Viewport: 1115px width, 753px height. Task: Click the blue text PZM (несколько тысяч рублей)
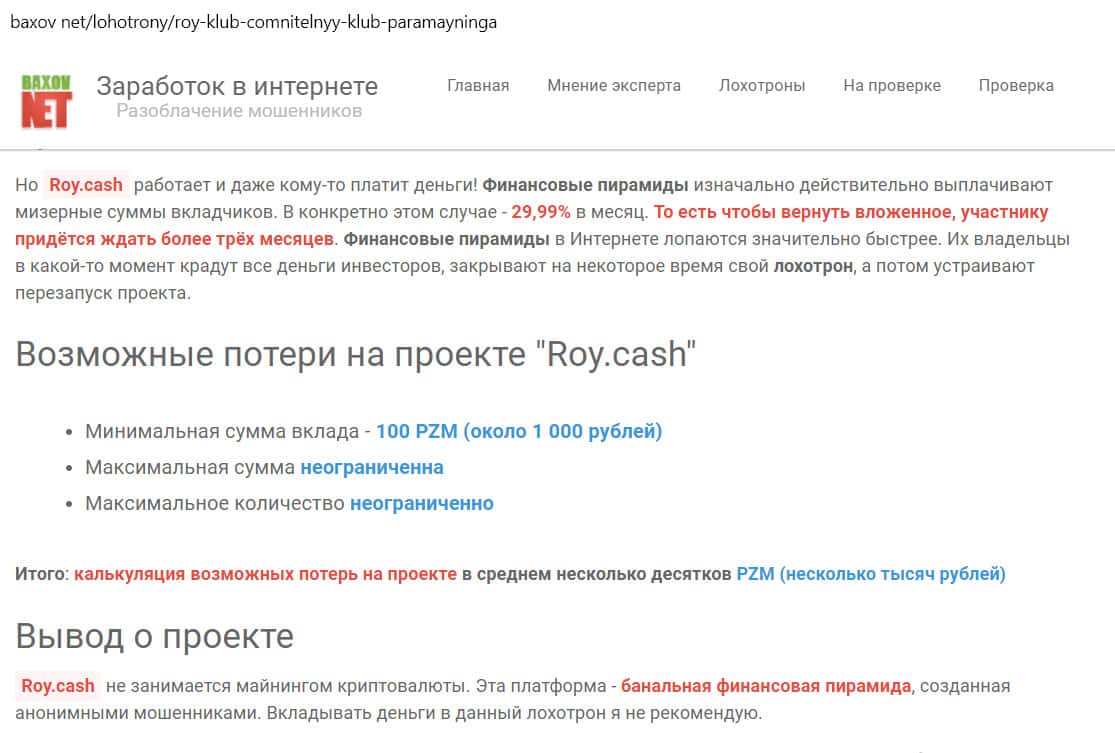[870, 574]
